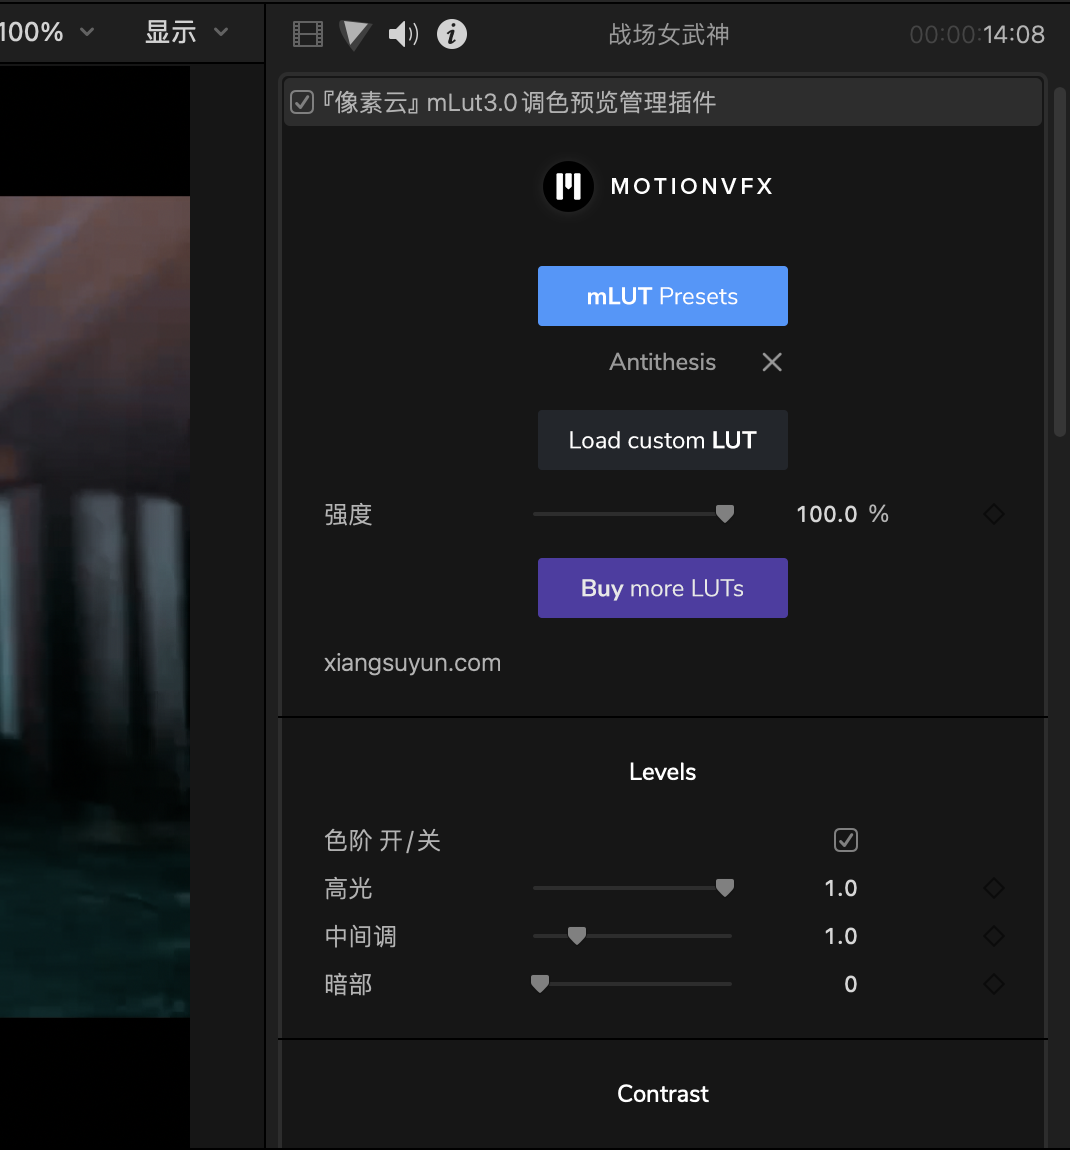1070x1150 pixels.
Task: Click the video preview in viewer
Action: pos(95,606)
